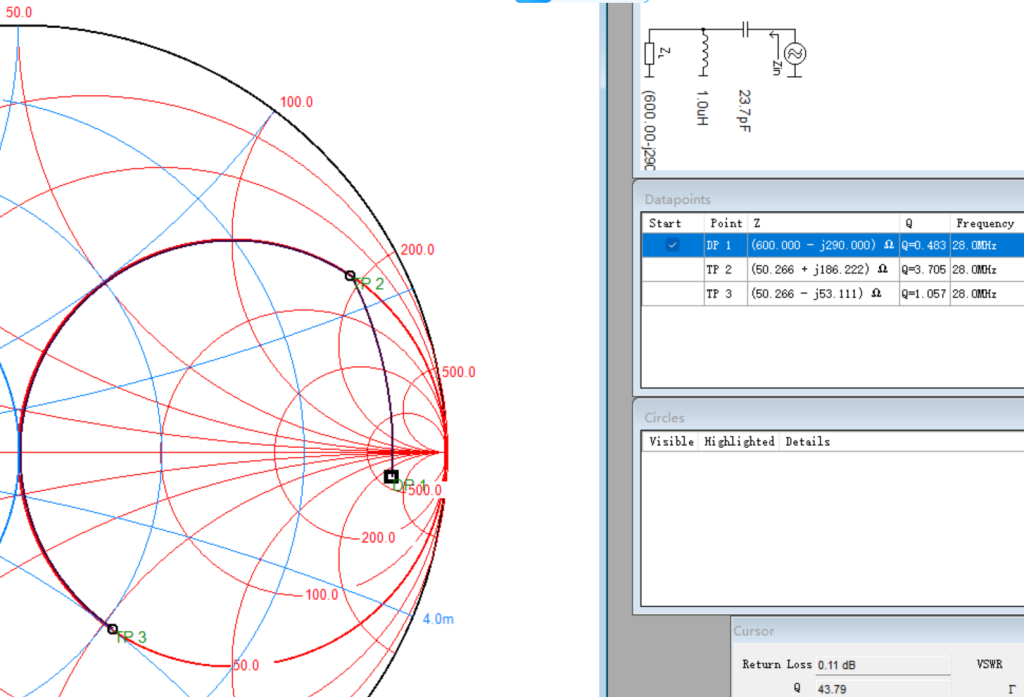Click the ZL load resistor symbol in schematic
1024x697 pixels.
649,54
